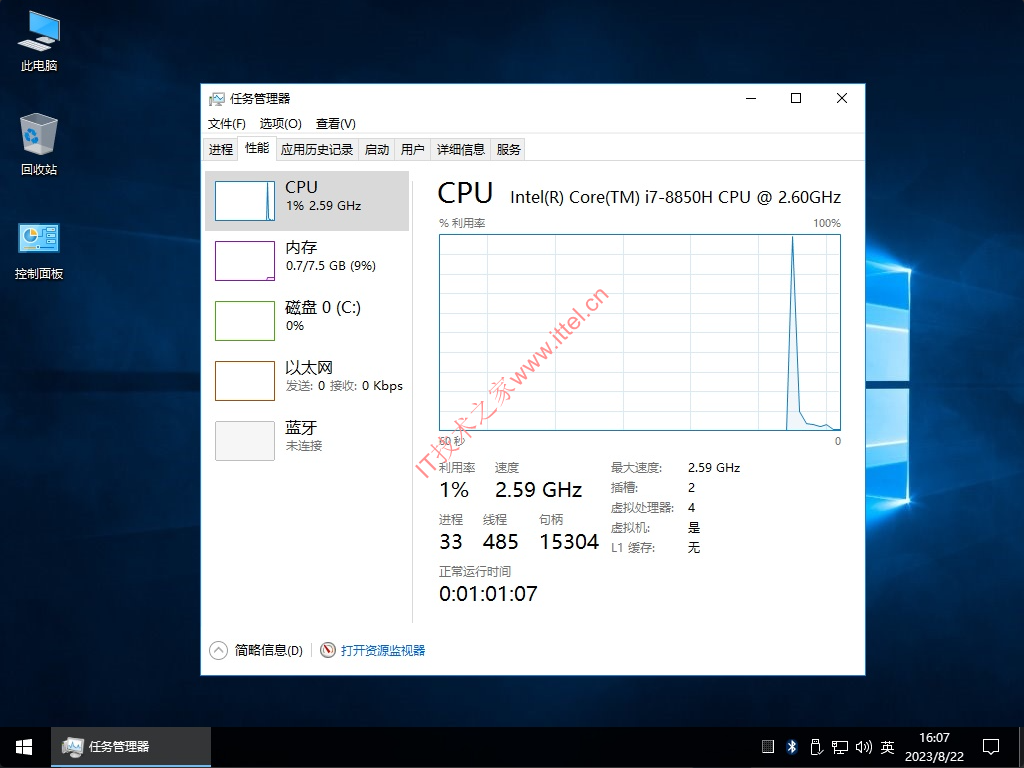Open the 服务 tab

[508, 150]
